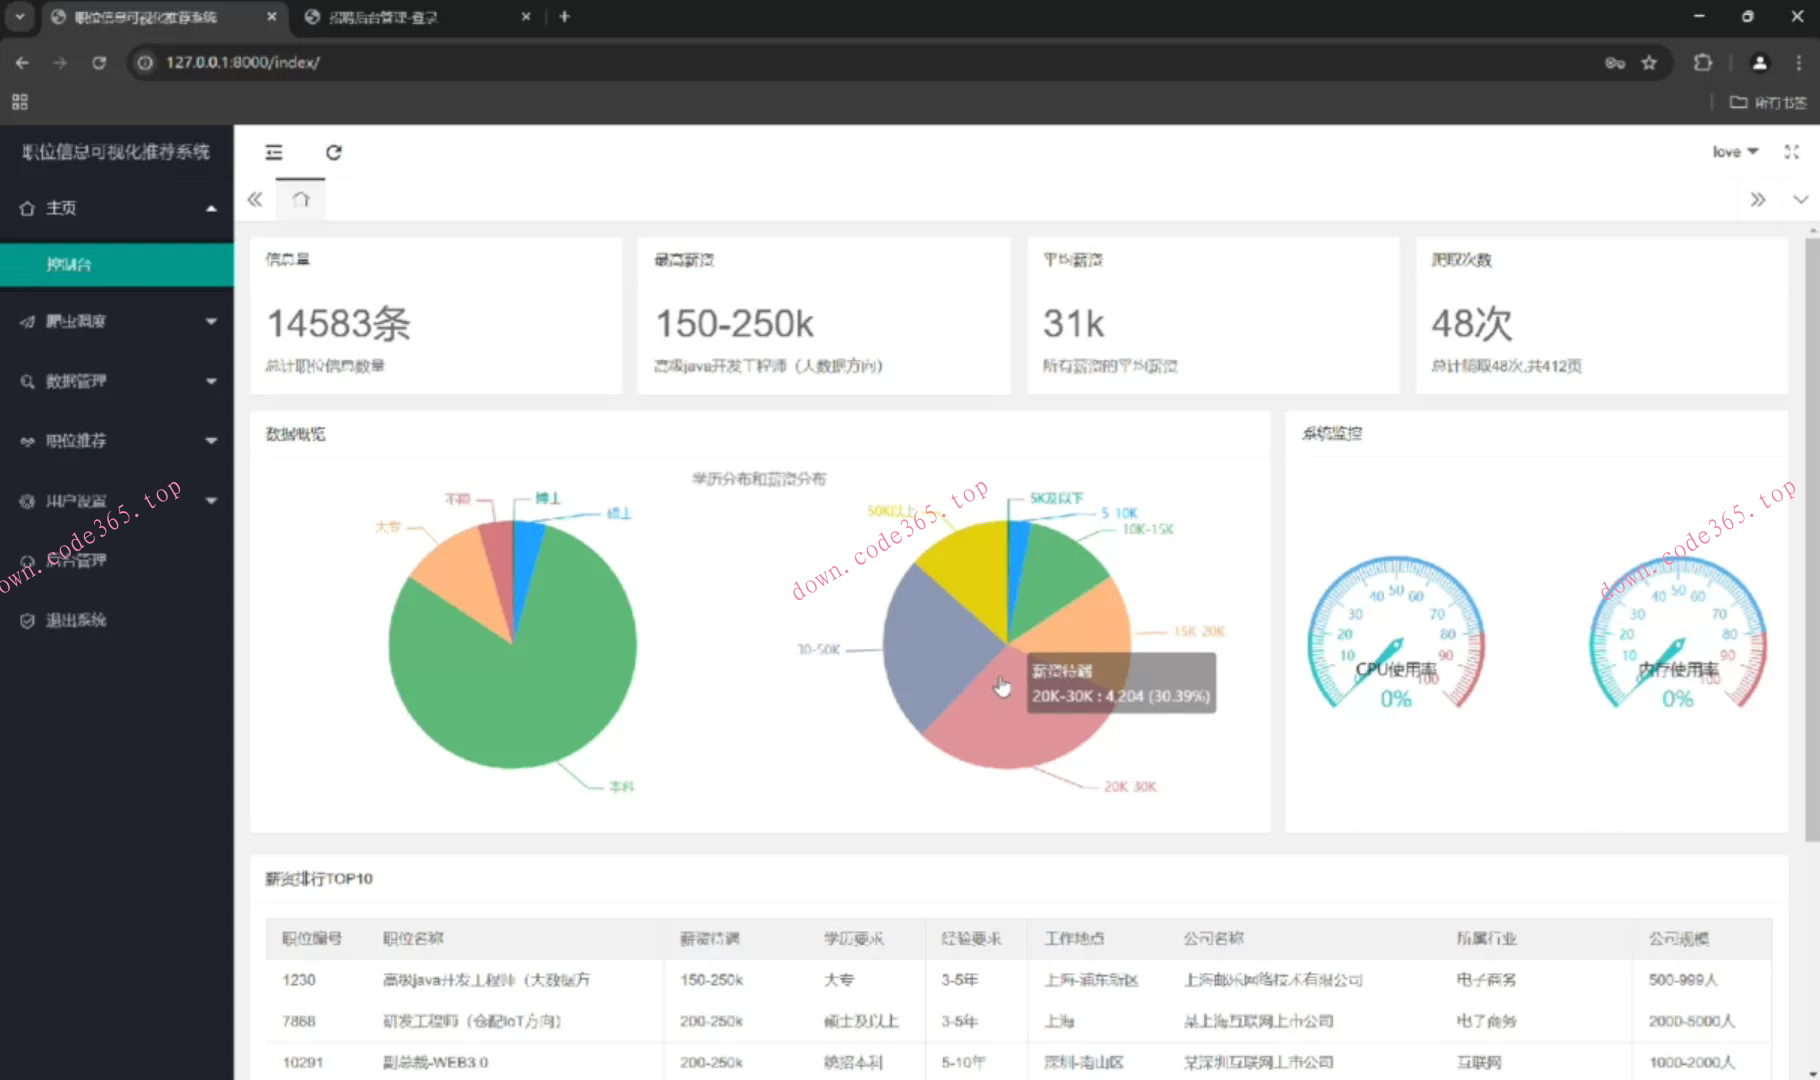Click the home icon tab

pos(301,200)
